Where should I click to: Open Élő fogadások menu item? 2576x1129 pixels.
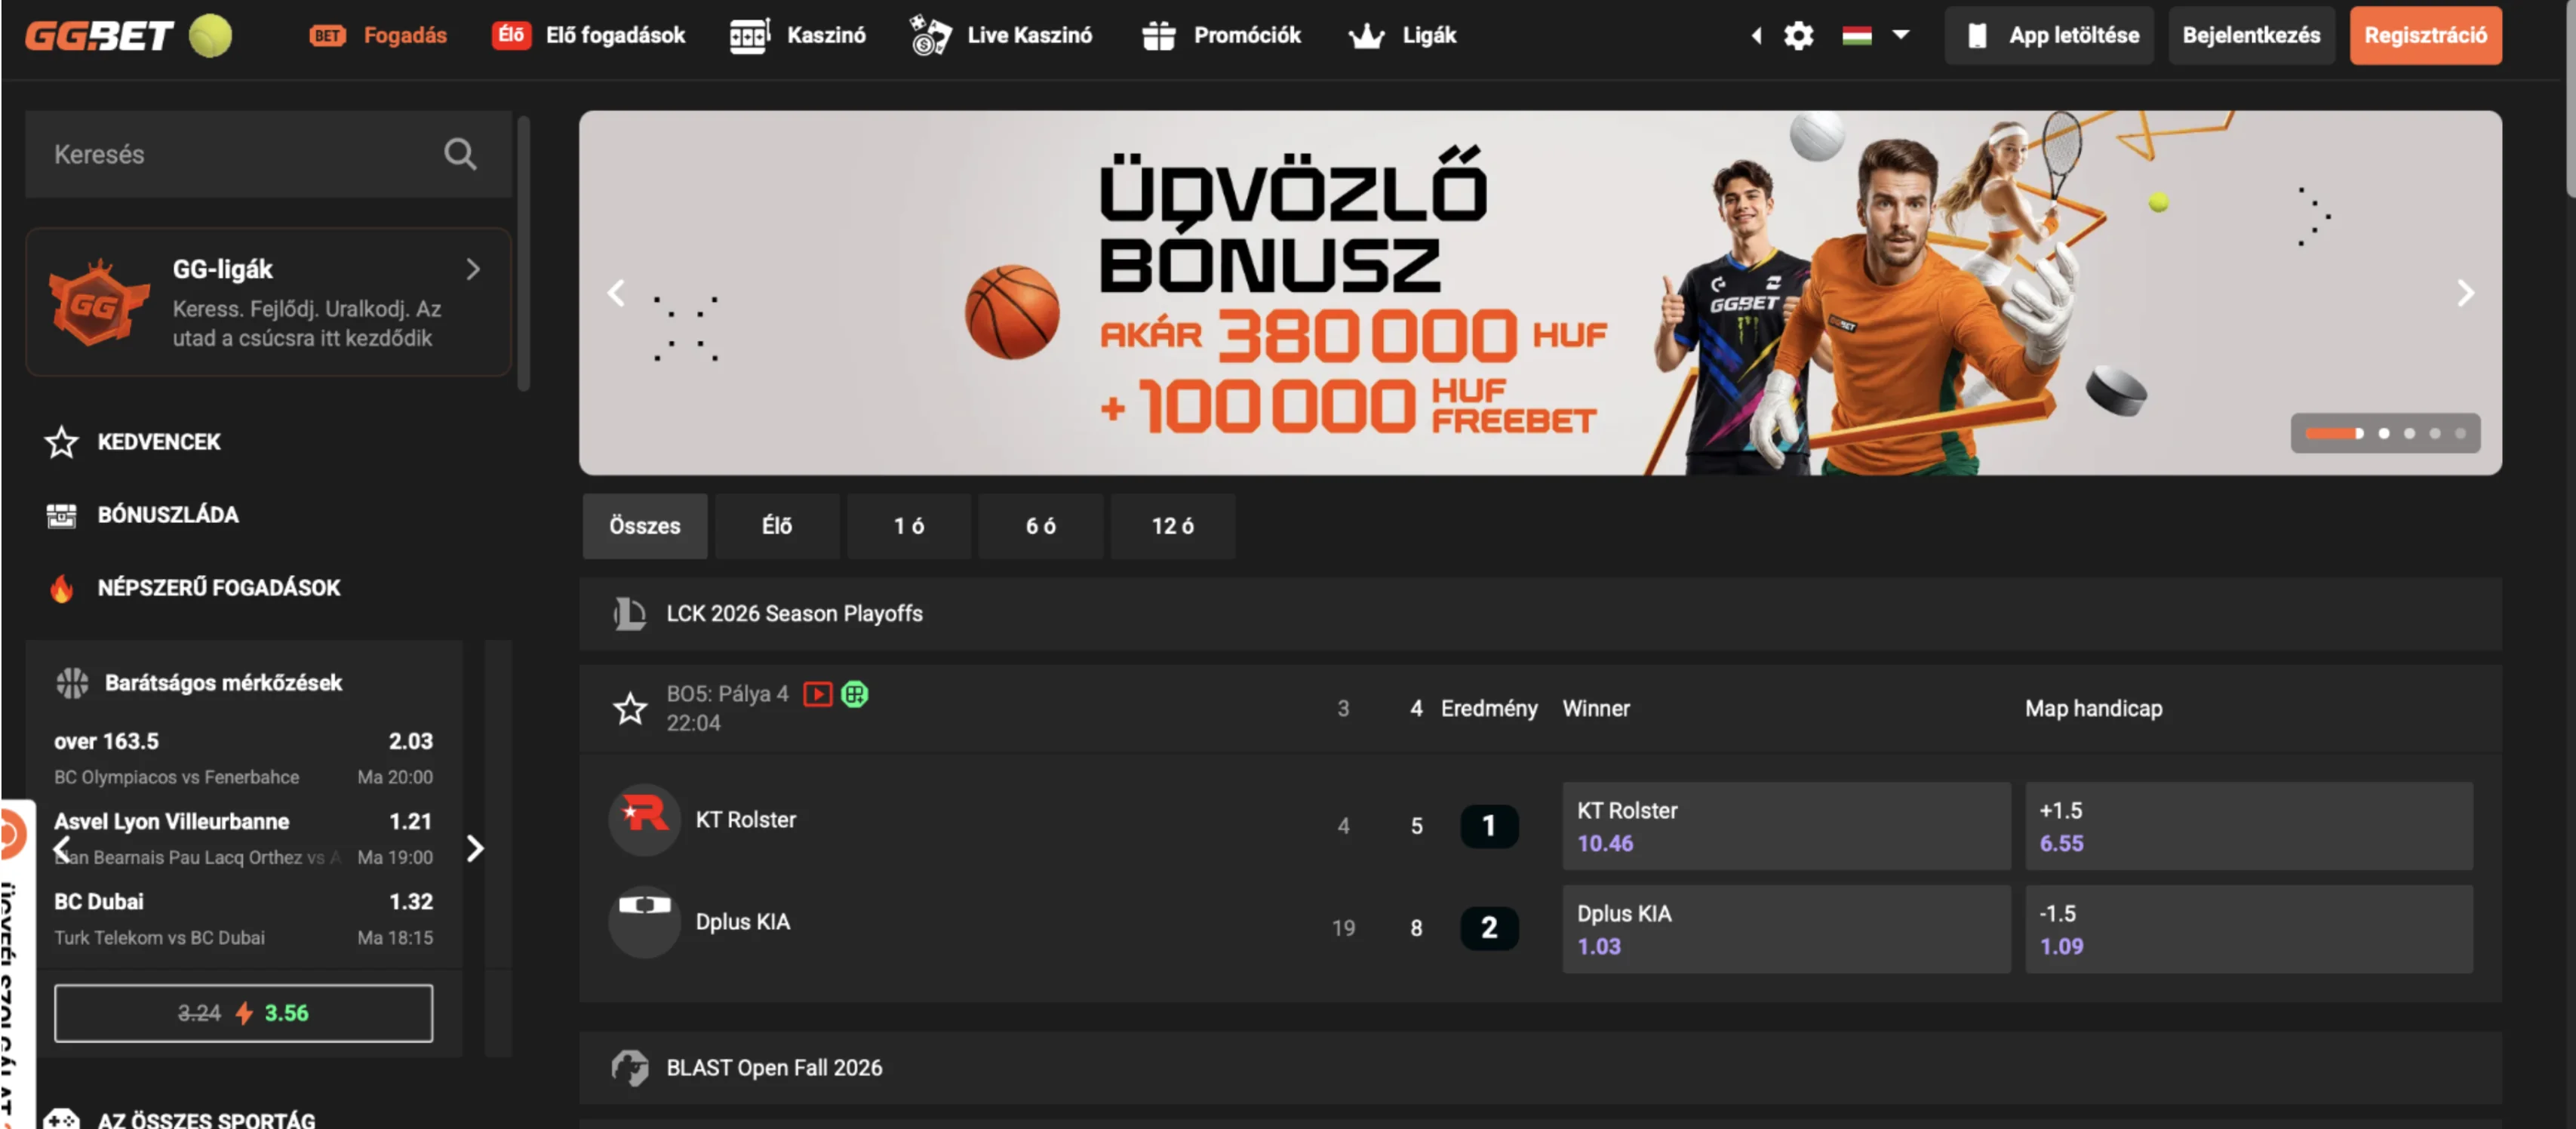589,36
